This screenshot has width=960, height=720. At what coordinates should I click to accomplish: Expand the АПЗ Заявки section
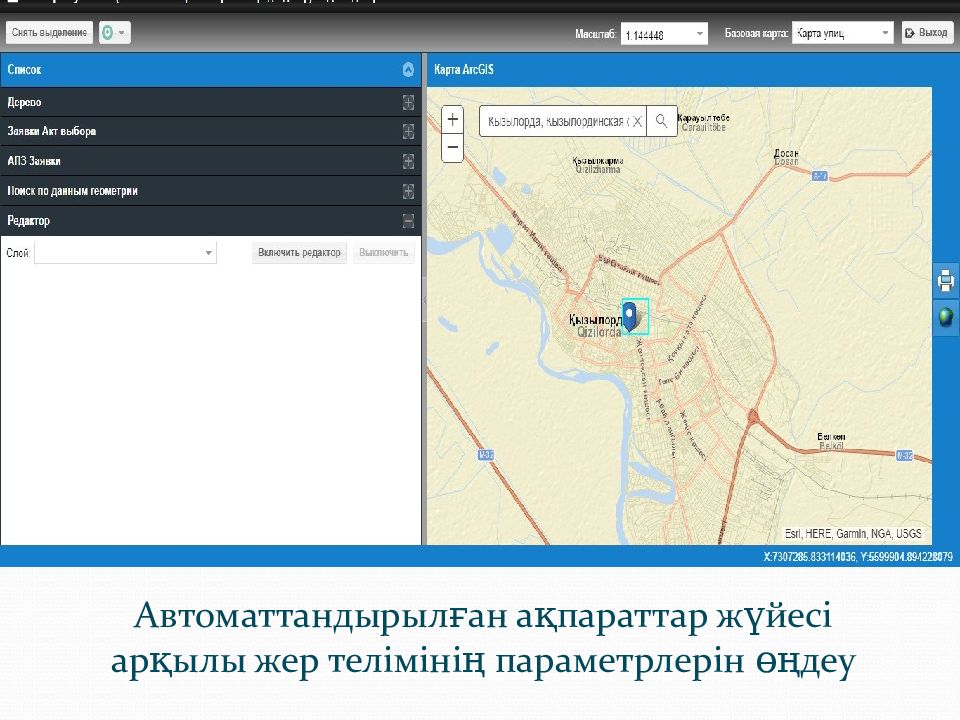tap(408, 161)
